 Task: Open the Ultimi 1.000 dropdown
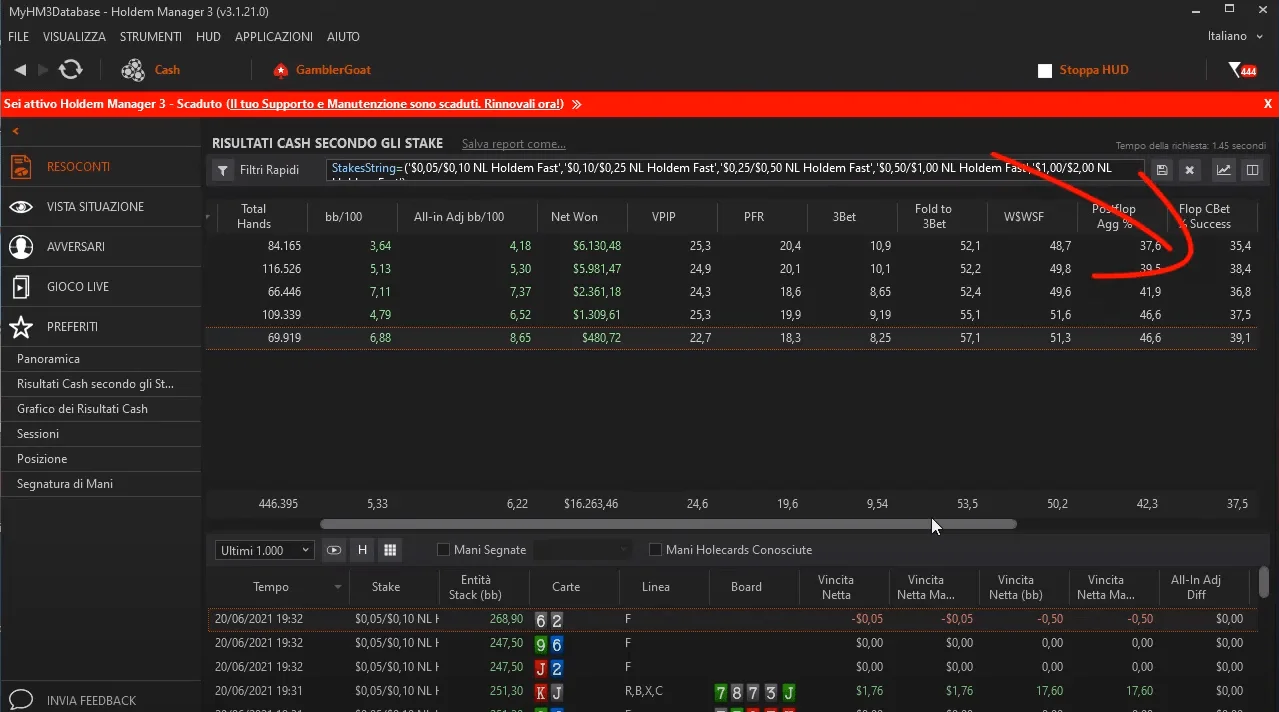(x=265, y=550)
